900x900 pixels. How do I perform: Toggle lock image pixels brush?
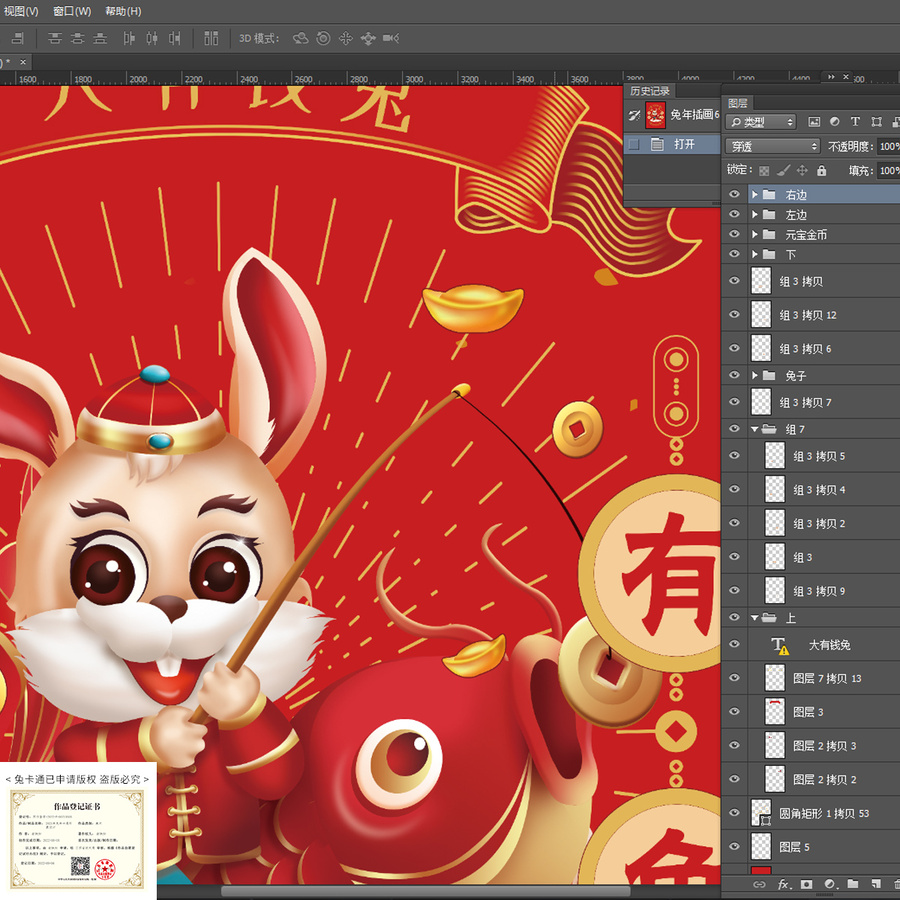783,170
